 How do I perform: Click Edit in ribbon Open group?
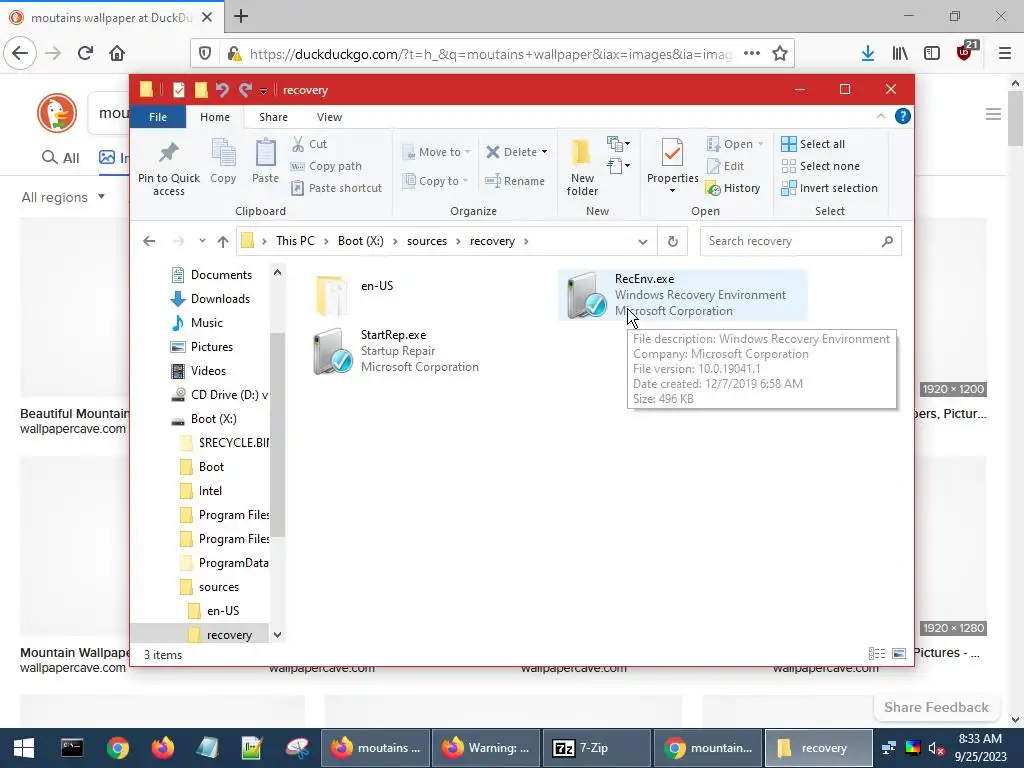[x=726, y=166]
